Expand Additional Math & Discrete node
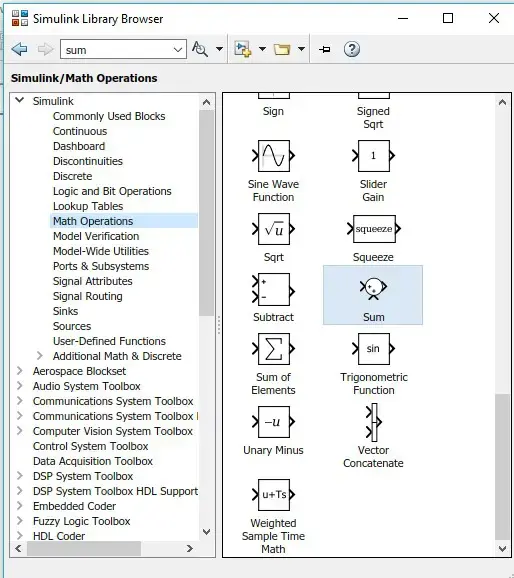Viewport: 514px width, 578px height. click(40, 356)
